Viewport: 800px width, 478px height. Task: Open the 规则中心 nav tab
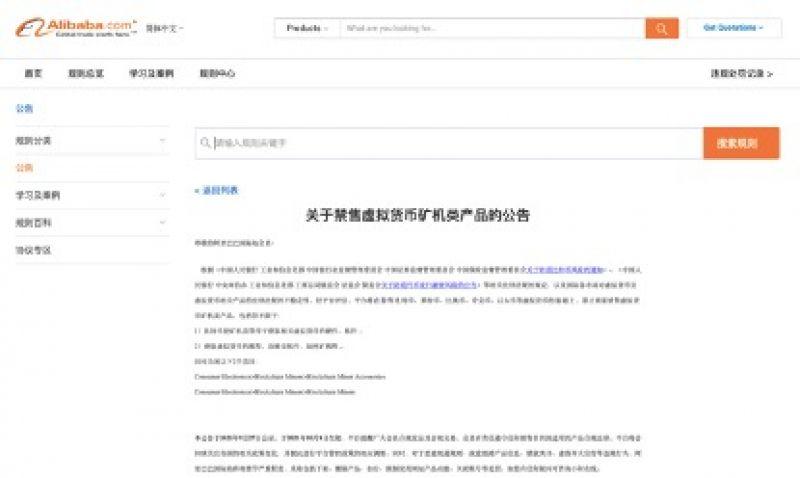tap(217, 73)
